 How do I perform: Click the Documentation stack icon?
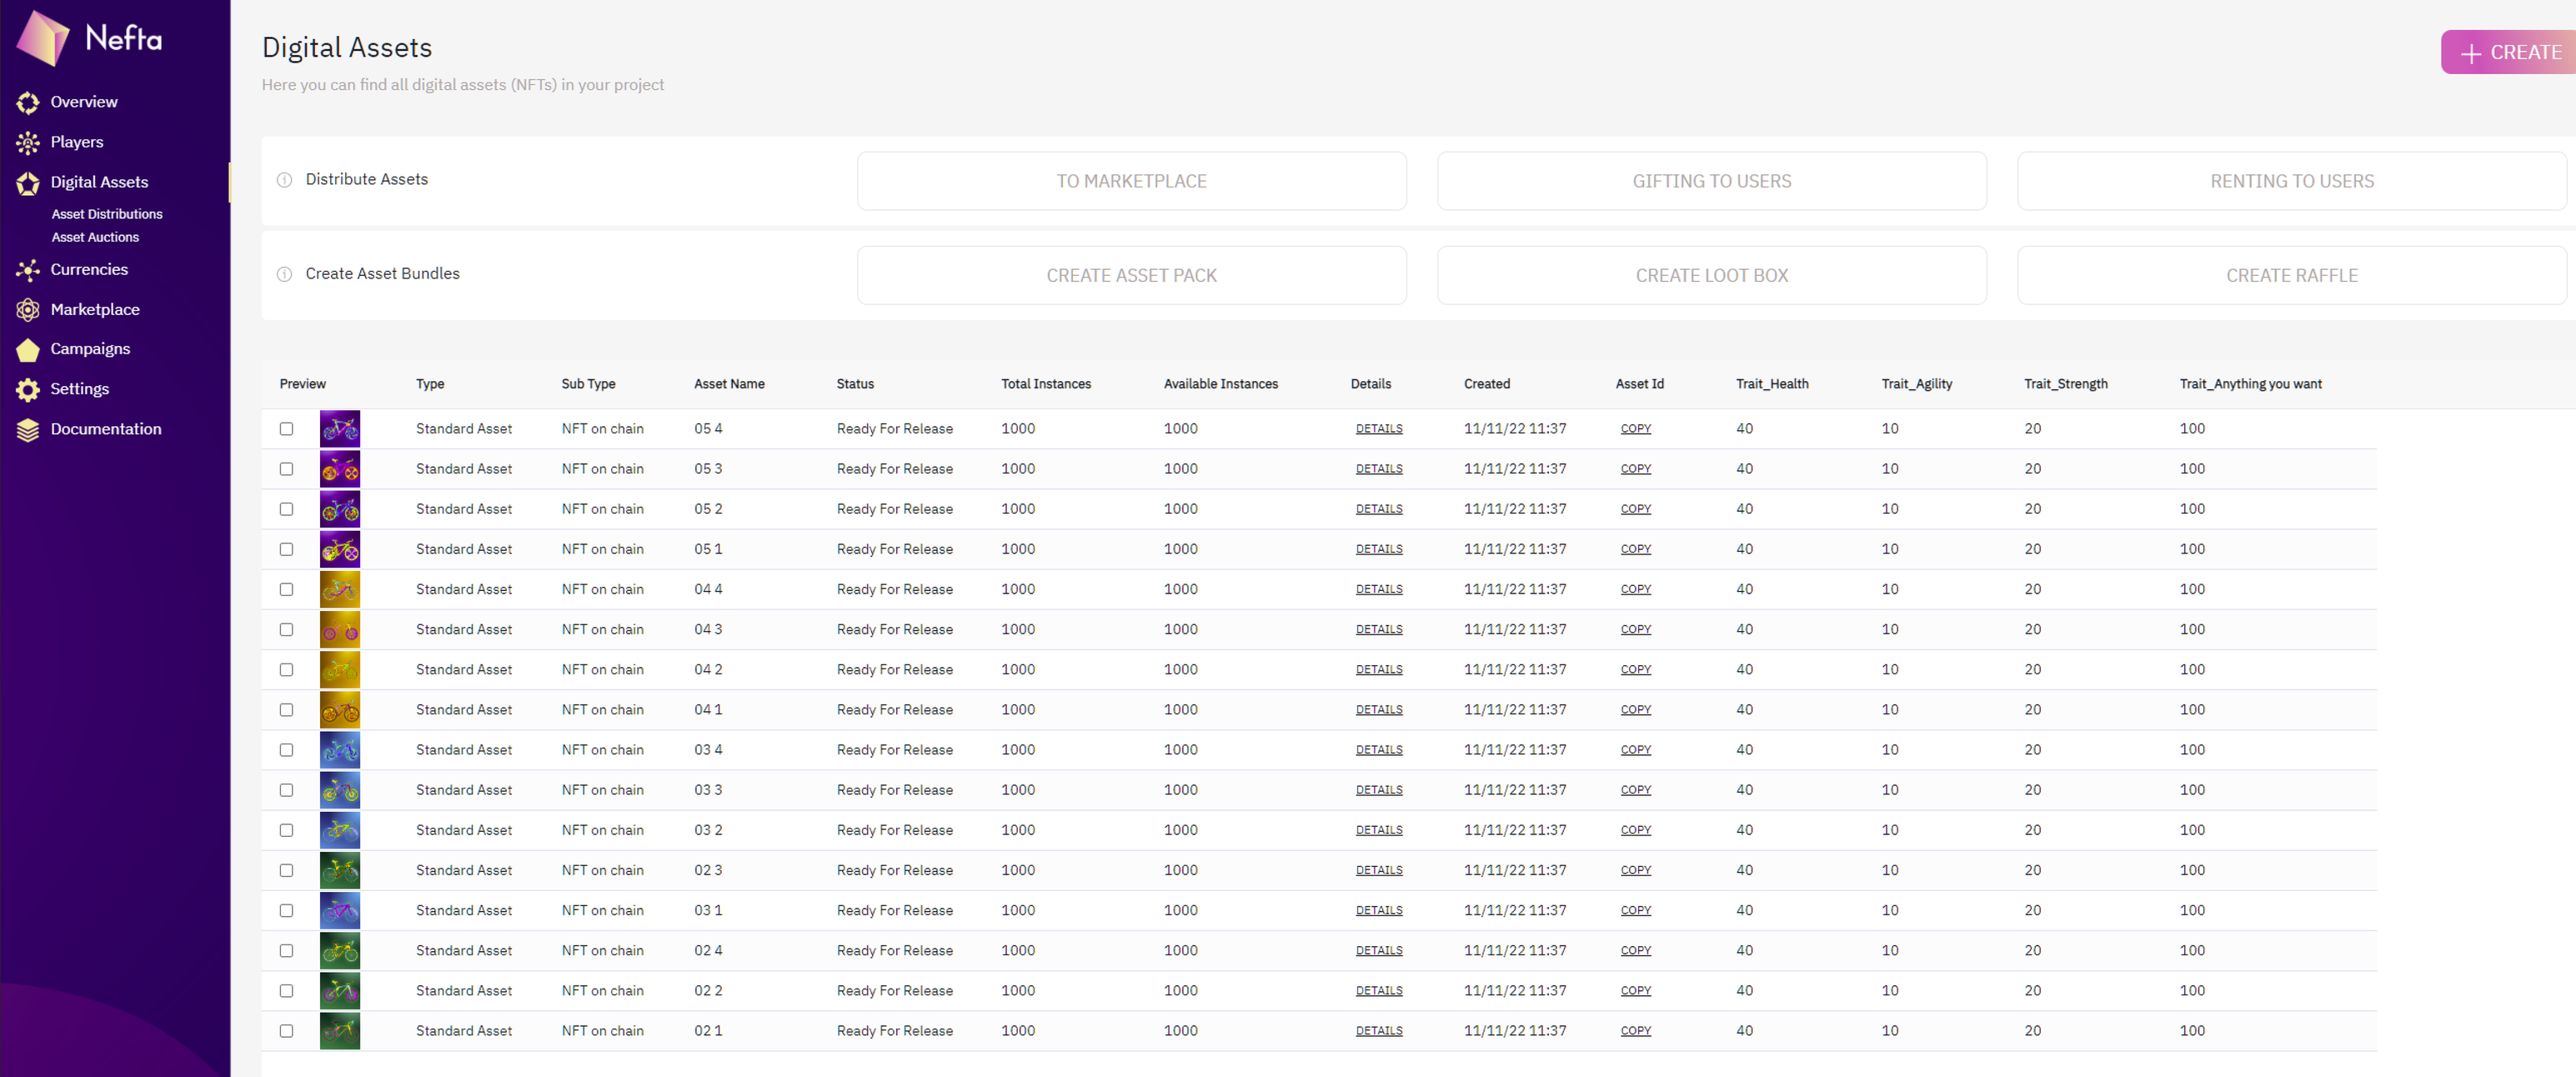click(x=28, y=429)
